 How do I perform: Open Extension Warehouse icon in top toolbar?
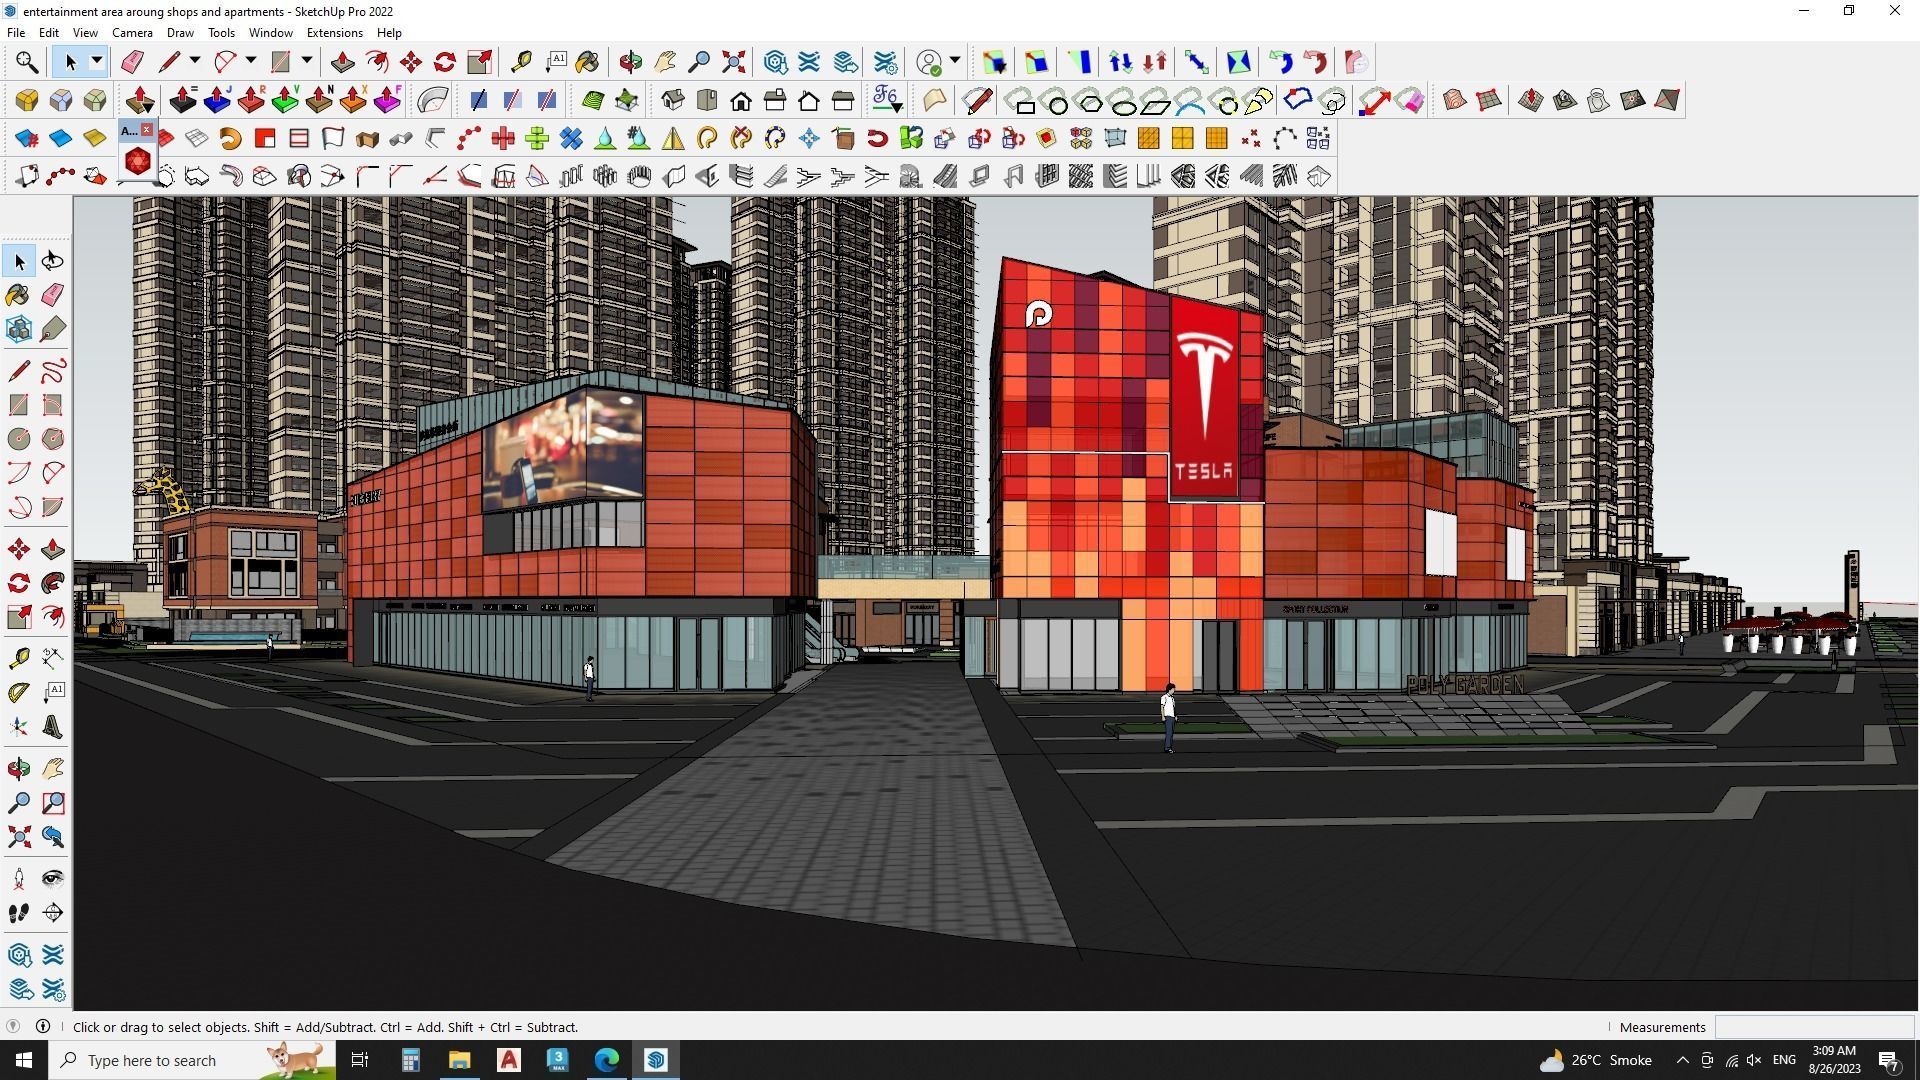(809, 62)
